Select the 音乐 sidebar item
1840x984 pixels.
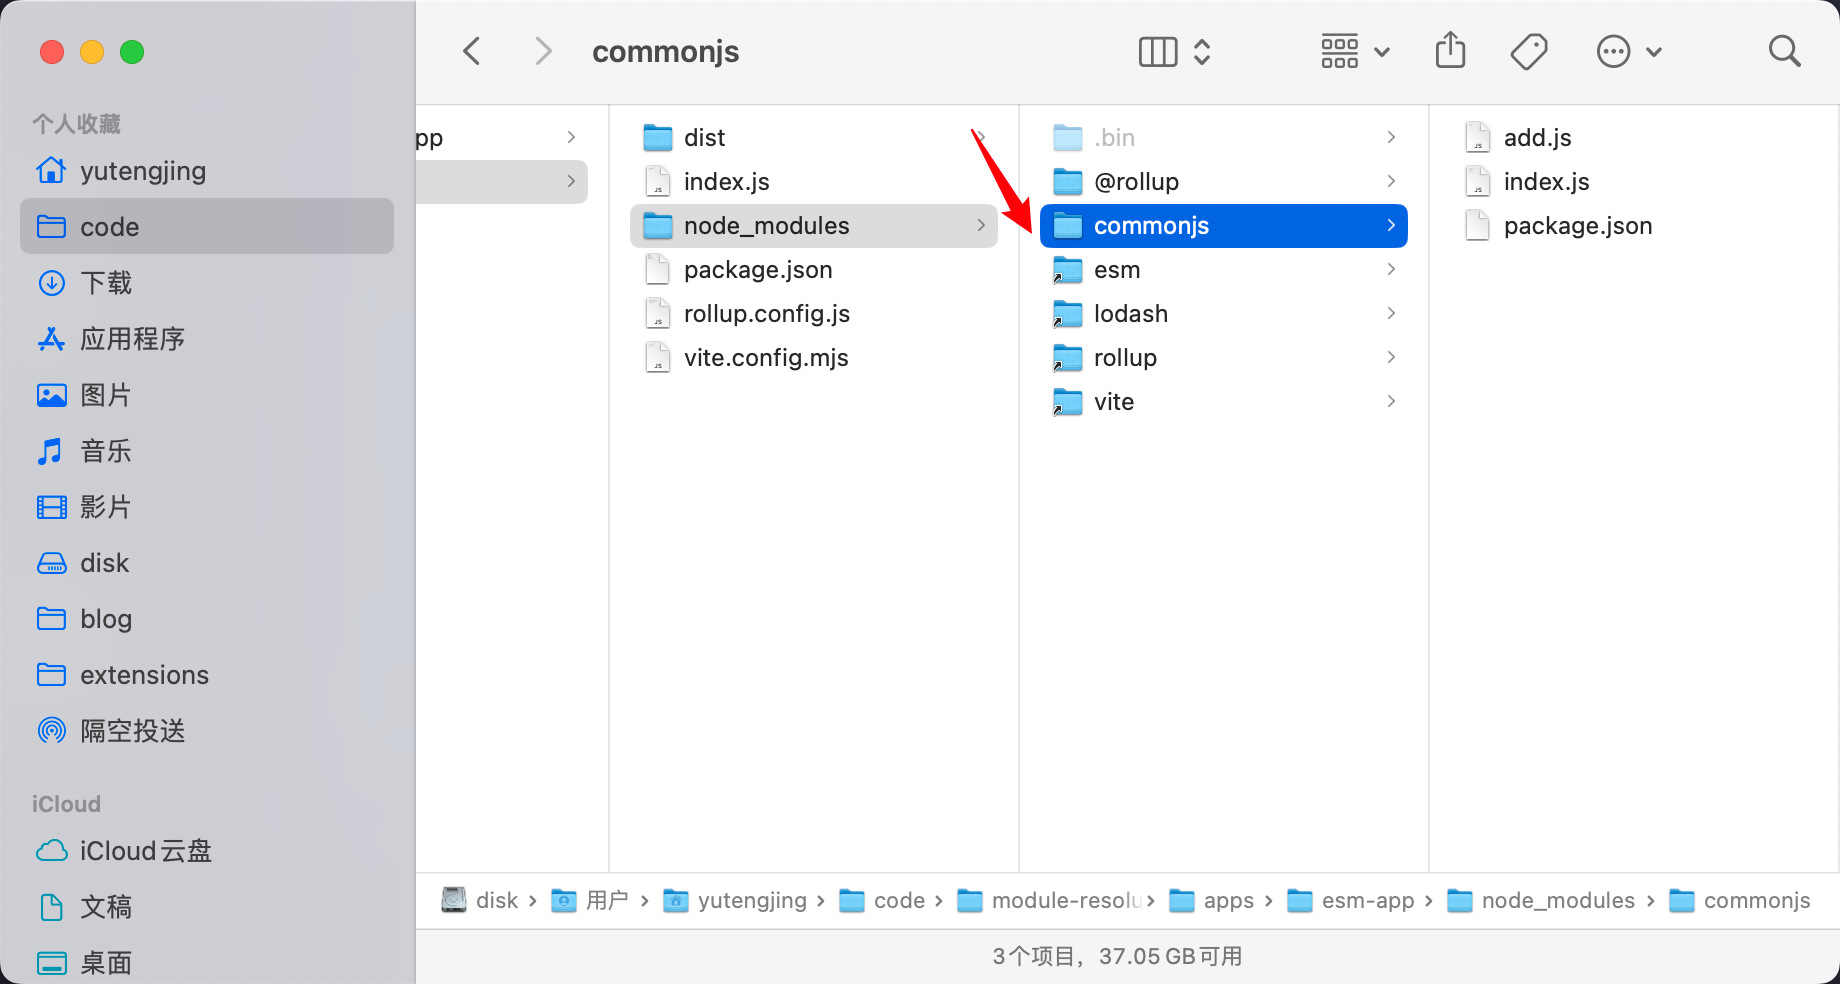click(x=105, y=451)
